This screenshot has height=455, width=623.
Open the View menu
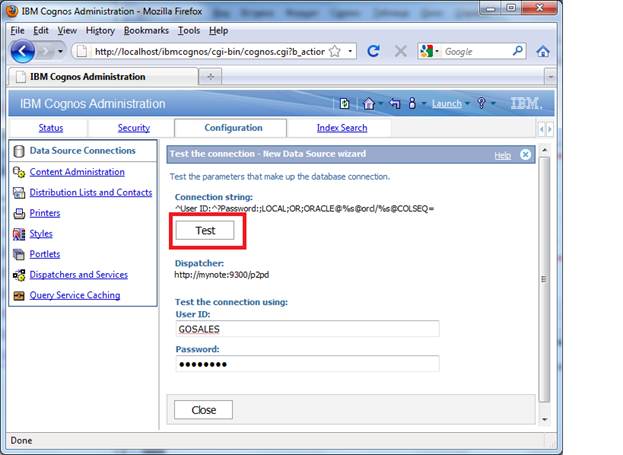(67, 31)
